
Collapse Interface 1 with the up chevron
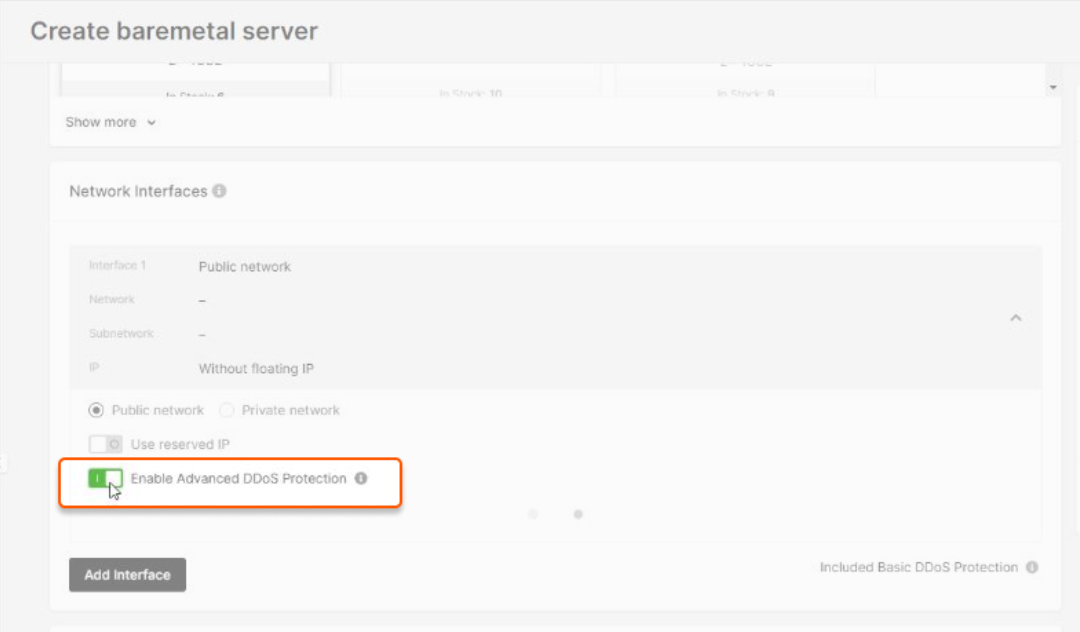click(x=1015, y=317)
